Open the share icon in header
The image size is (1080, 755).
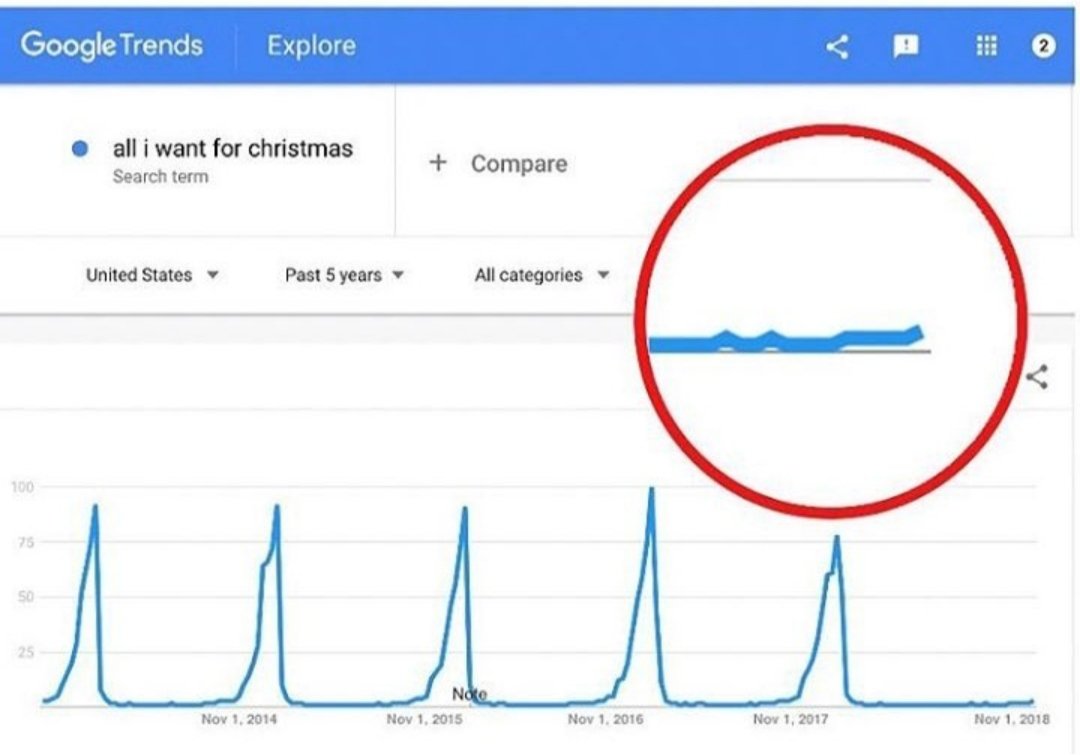click(837, 47)
